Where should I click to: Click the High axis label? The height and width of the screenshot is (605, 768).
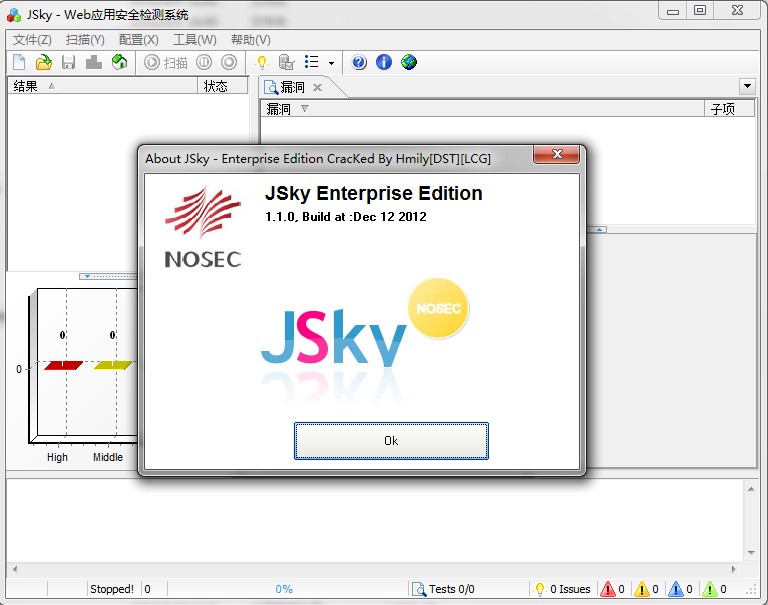57,457
